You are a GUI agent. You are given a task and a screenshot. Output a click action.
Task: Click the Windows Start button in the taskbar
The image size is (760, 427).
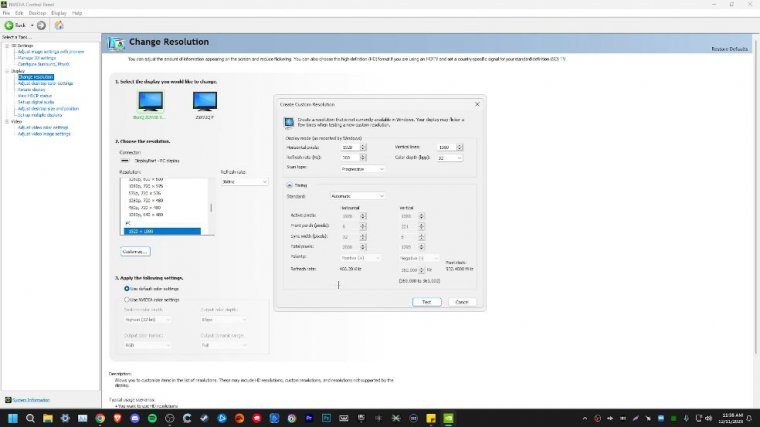click(x=13, y=417)
